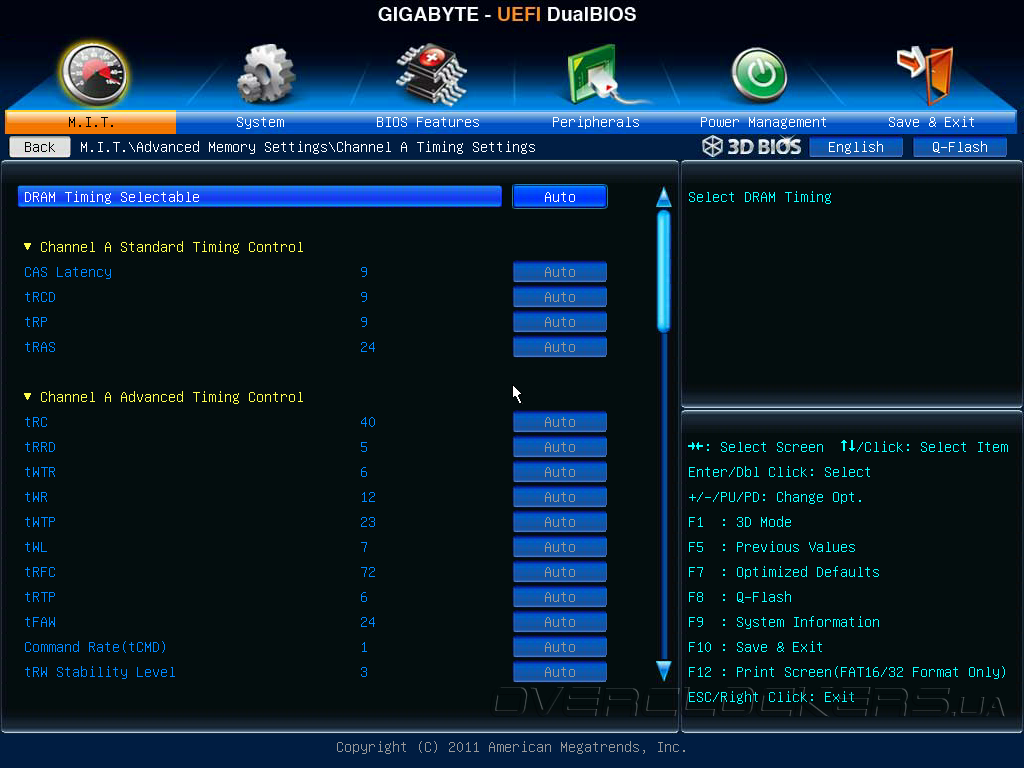1024x768 pixels.
Task: Click the M.I.T. speedometer gauge icon
Action: coord(93,74)
